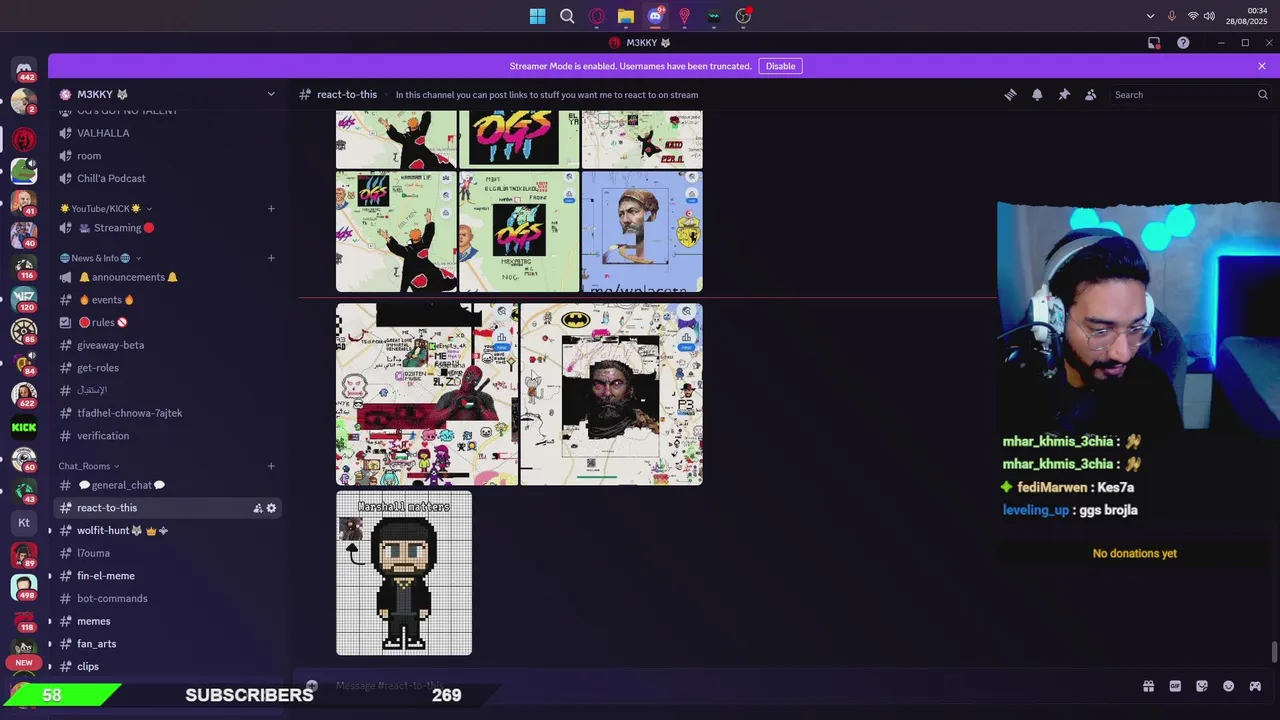This screenshot has height=720, width=1280.
Task: Add channel to News & Info category
Action: point(271,258)
